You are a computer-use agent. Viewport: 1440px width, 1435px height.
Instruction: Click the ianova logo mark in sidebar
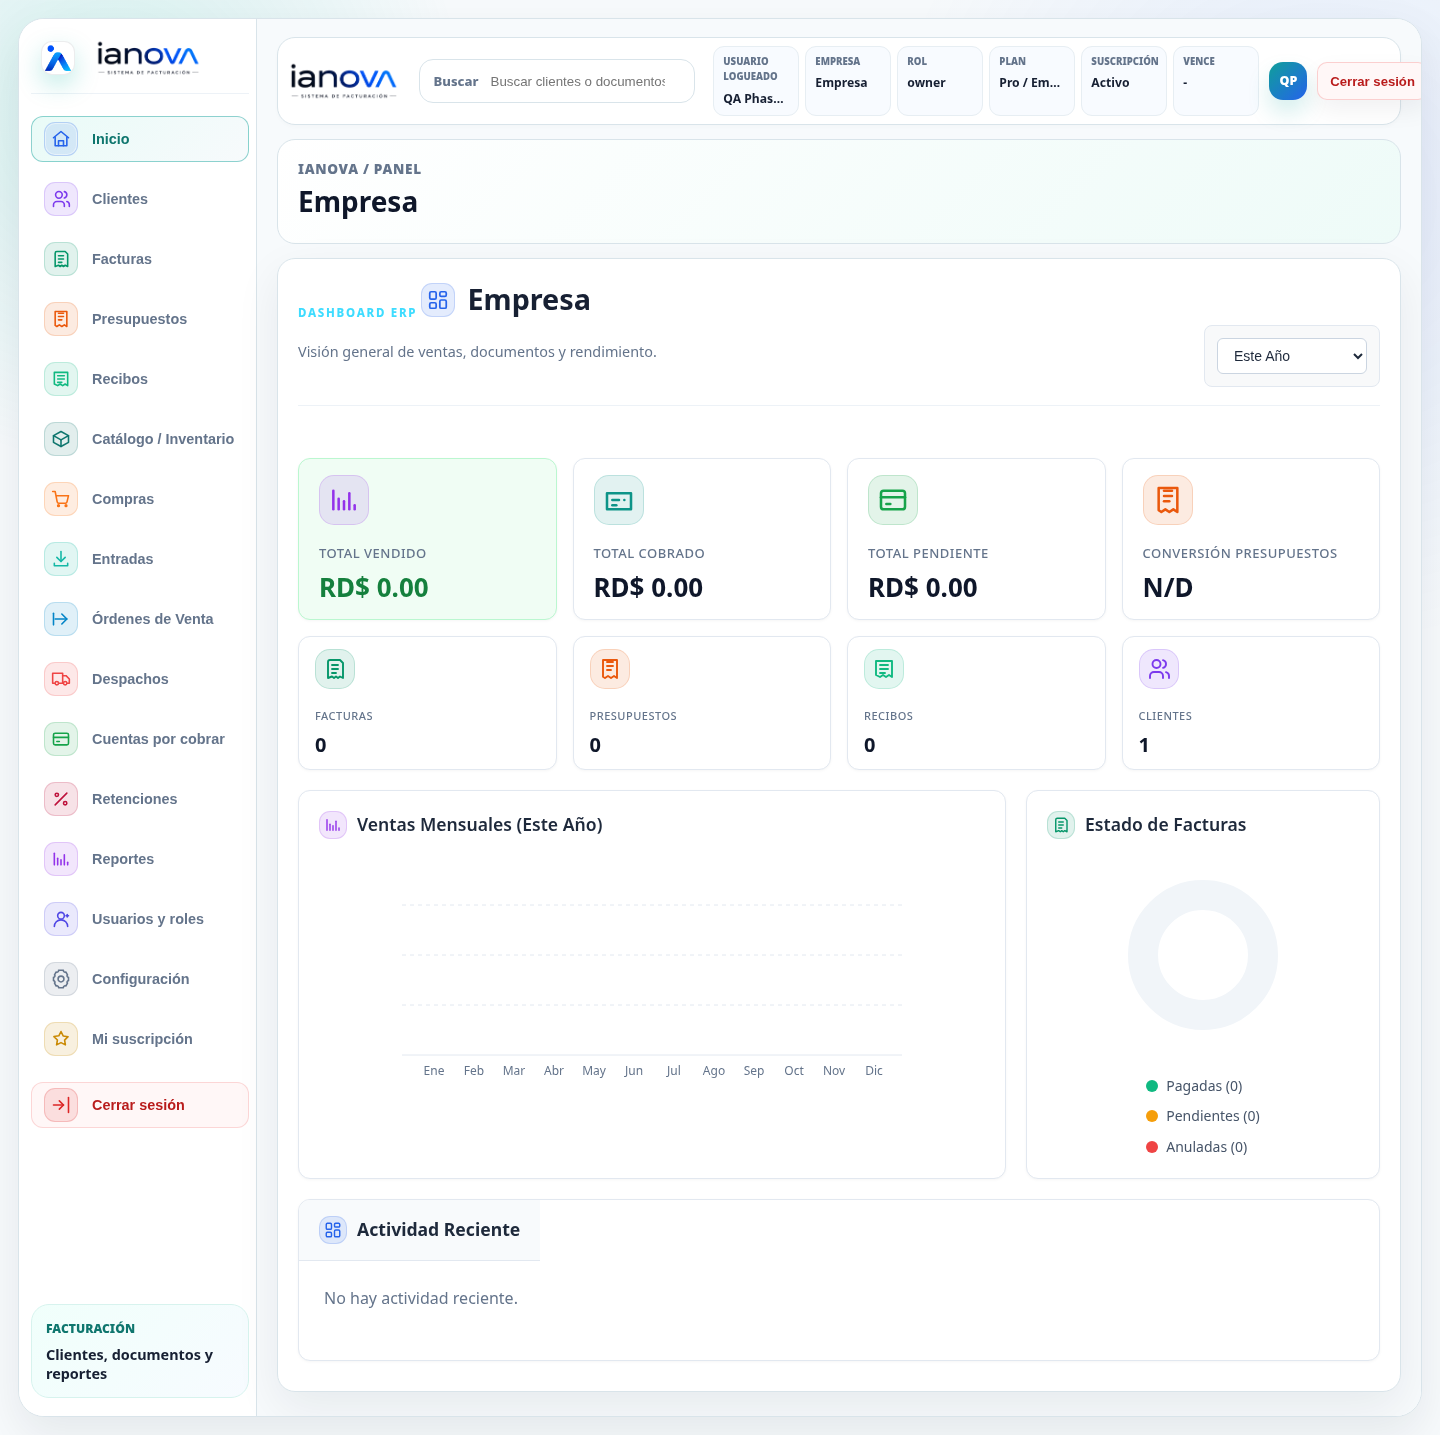pos(58,59)
